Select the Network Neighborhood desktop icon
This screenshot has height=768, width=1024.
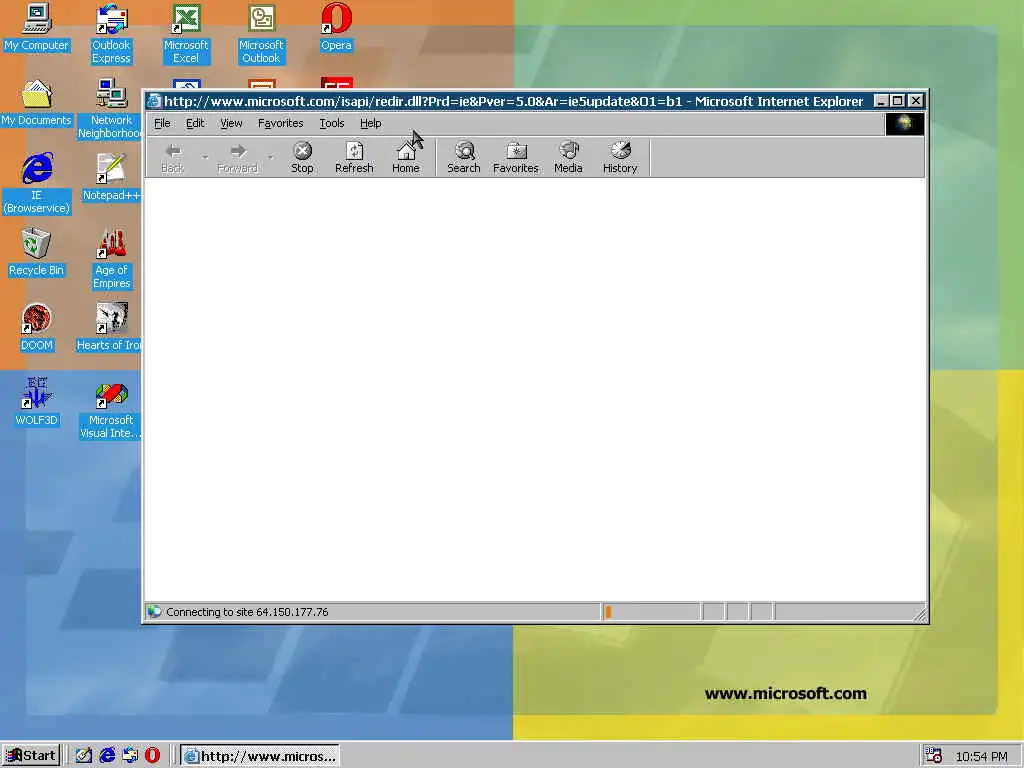(x=110, y=109)
